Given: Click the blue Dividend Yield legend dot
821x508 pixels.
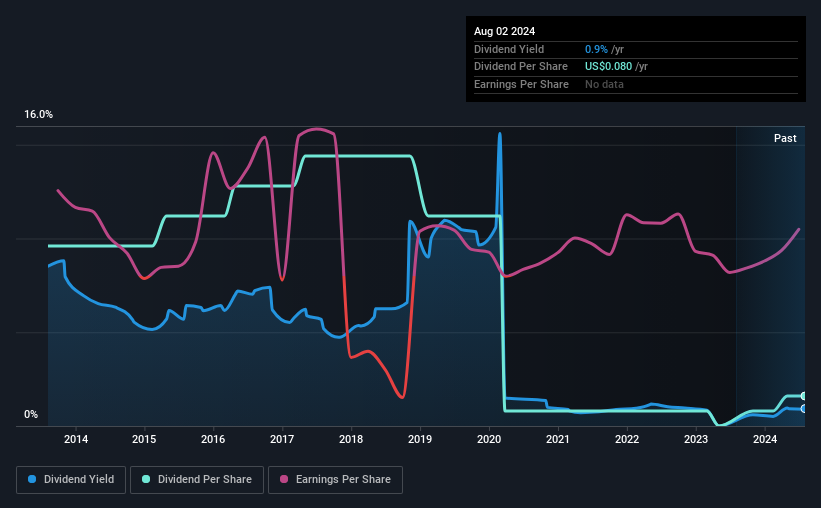Looking at the screenshot, I should tap(32, 479).
